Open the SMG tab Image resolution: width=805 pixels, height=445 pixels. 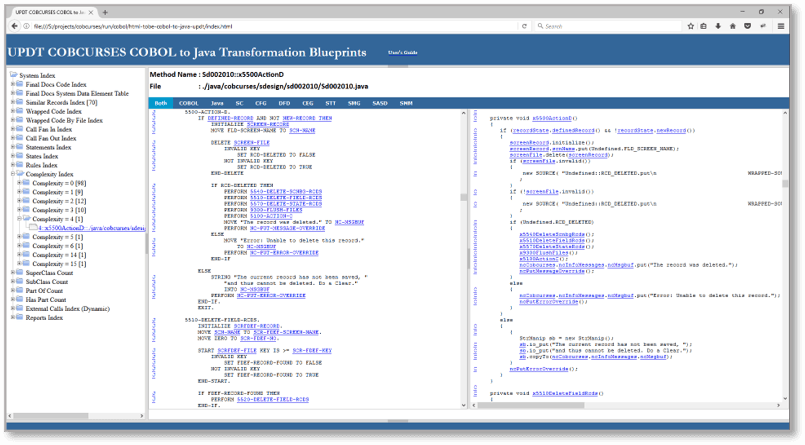click(354, 103)
